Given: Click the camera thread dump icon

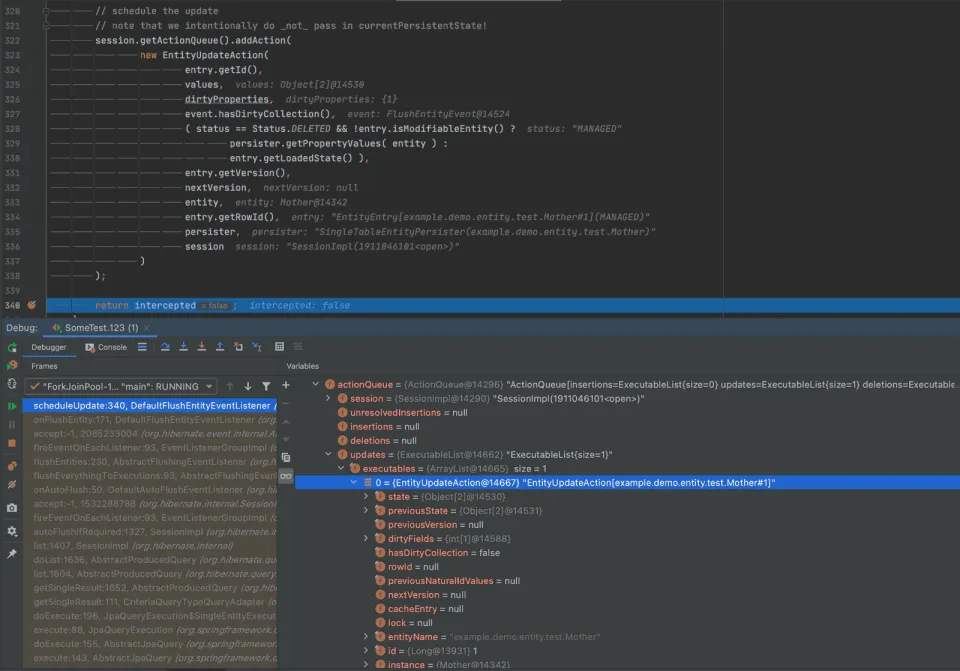Looking at the screenshot, I should point(12,508).
